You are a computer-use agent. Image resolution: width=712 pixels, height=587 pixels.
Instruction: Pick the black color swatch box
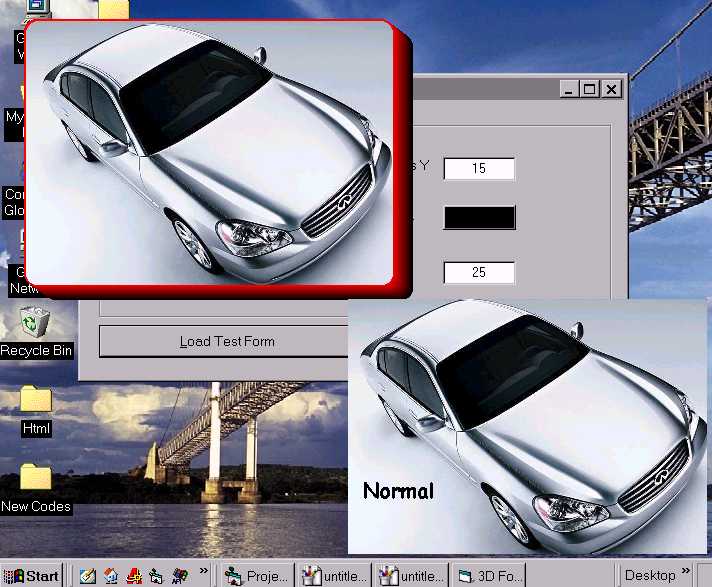tap(479, 217)
